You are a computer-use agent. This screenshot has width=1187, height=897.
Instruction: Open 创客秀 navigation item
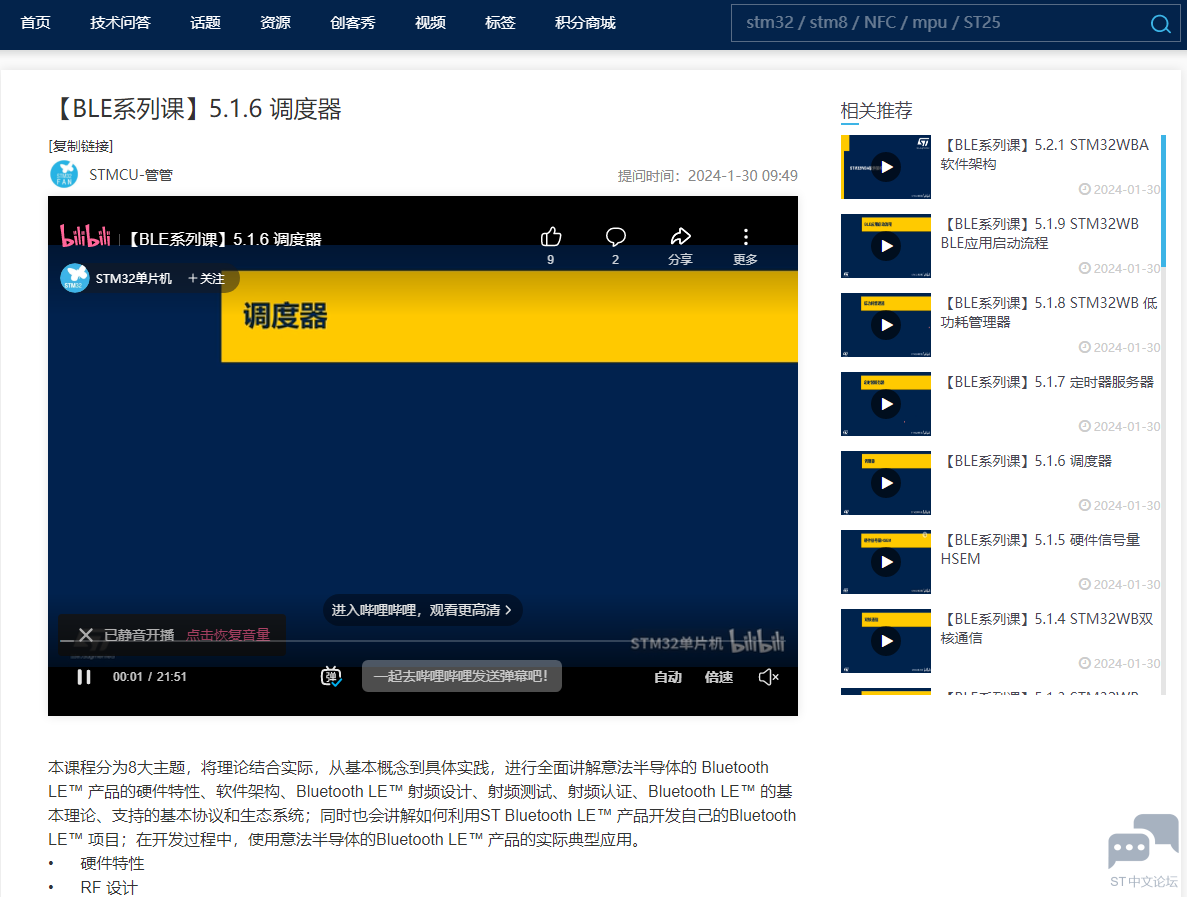click(x=353, y=23)
